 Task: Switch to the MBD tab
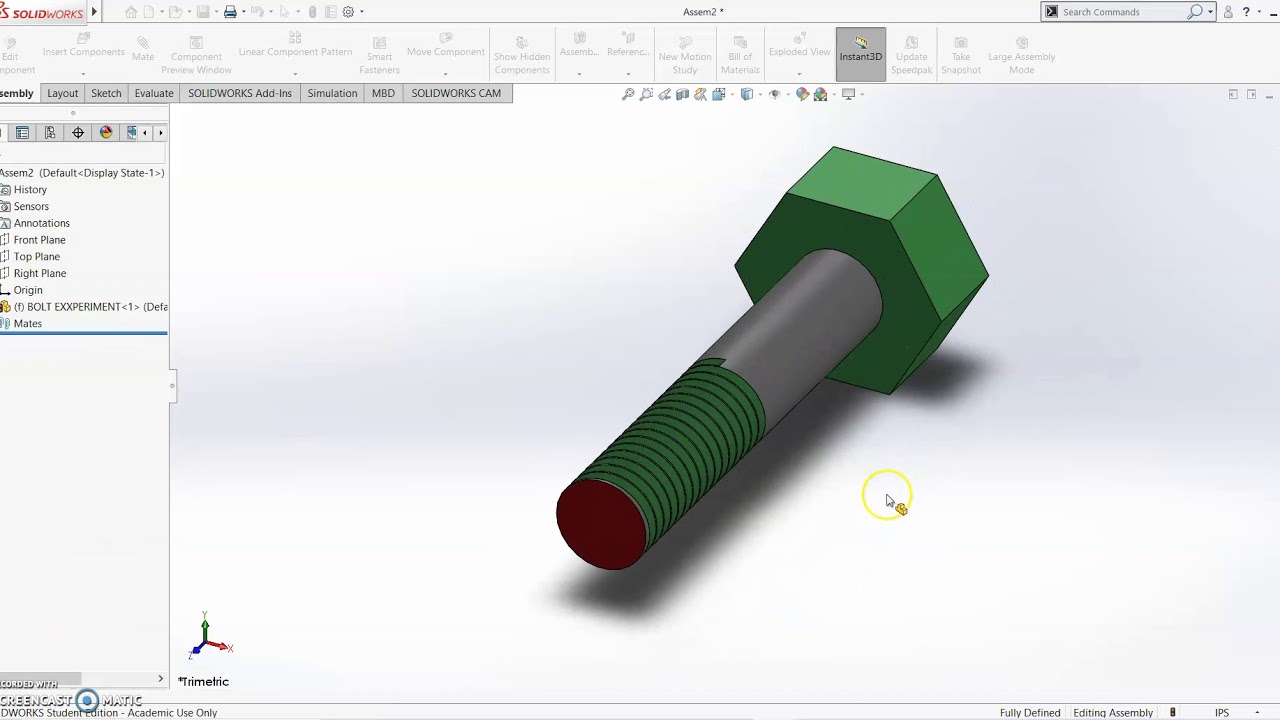coord(383,93)
